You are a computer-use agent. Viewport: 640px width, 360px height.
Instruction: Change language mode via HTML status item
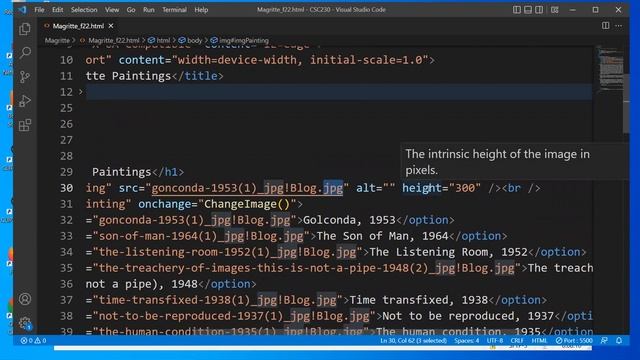pos(539,340)
